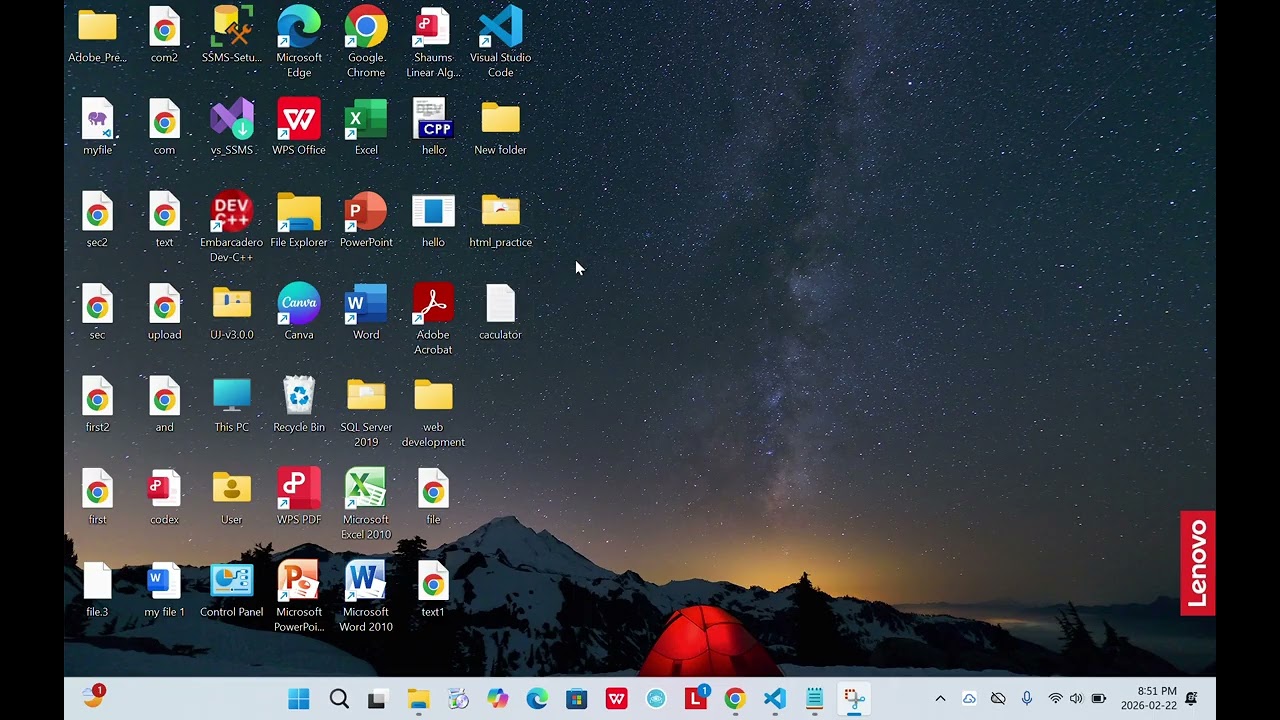Open Lenovo Vantage taskbar icon with badge
This screenshot has width=1280, height=720.
pyautogui.click(x=696, y=698)
